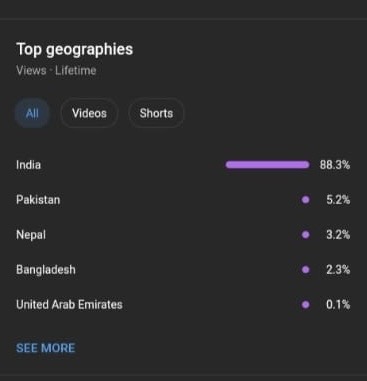Image resolution: width=367 pixels, height=381 pixels.
Task: Click the 2.3% value for Bangladesh
Action: (x=338, y=269)
